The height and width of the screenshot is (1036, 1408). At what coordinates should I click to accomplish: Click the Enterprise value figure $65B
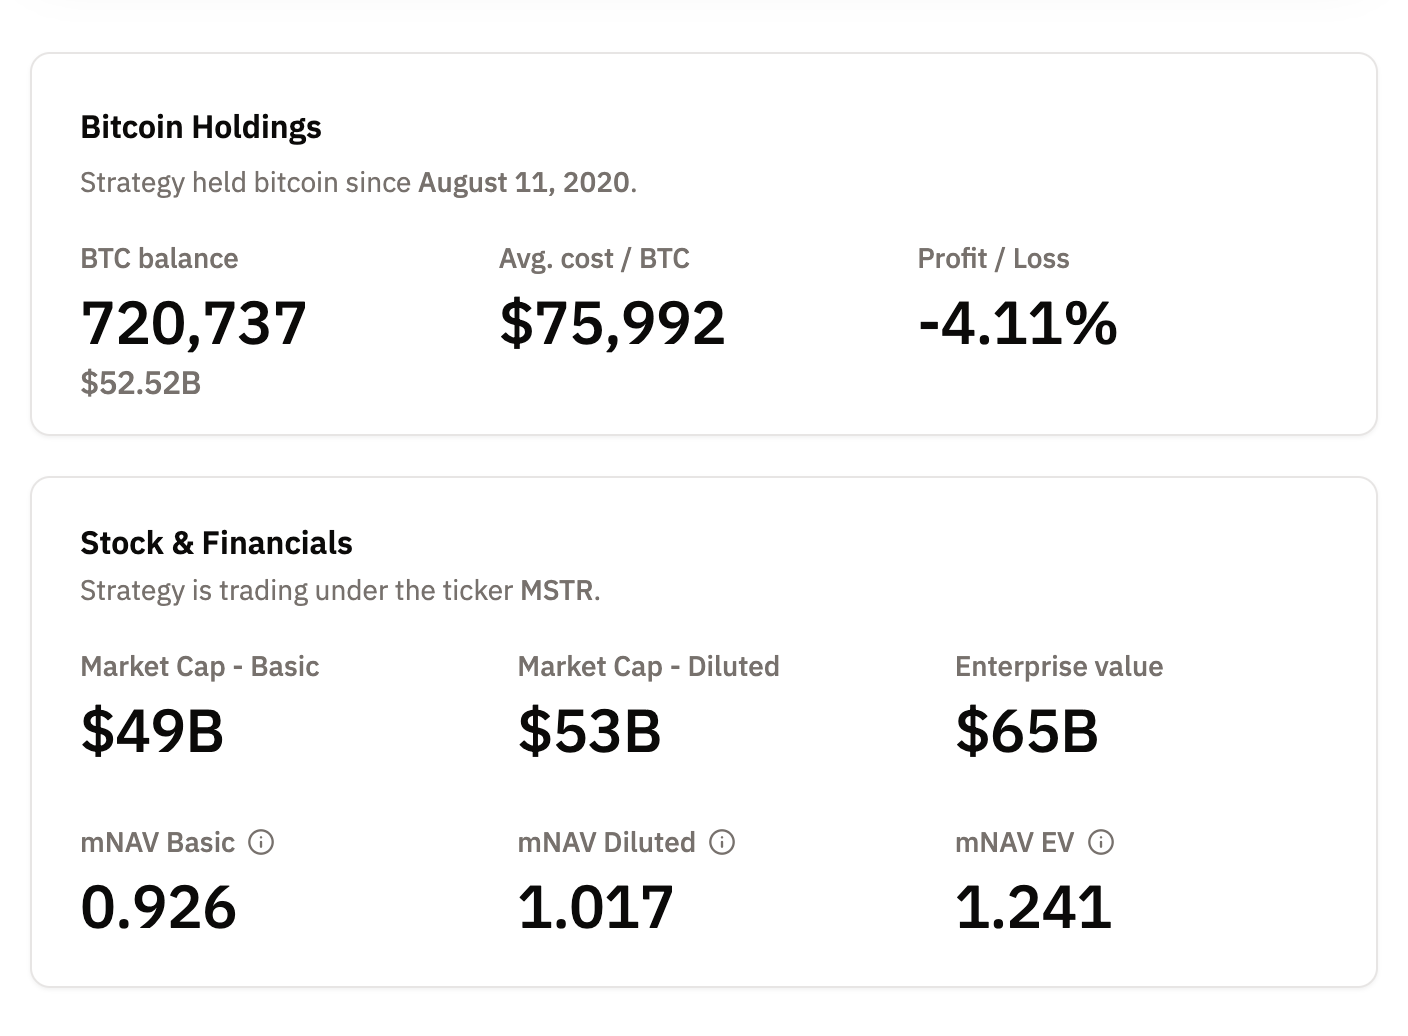coord(1026,732)
